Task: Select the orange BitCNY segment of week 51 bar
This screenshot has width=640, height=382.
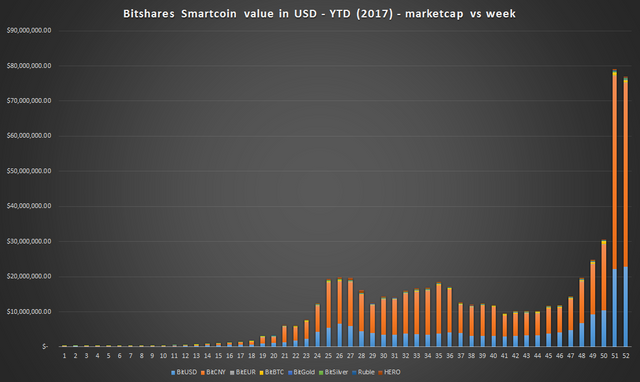Action: pos(615,172)
